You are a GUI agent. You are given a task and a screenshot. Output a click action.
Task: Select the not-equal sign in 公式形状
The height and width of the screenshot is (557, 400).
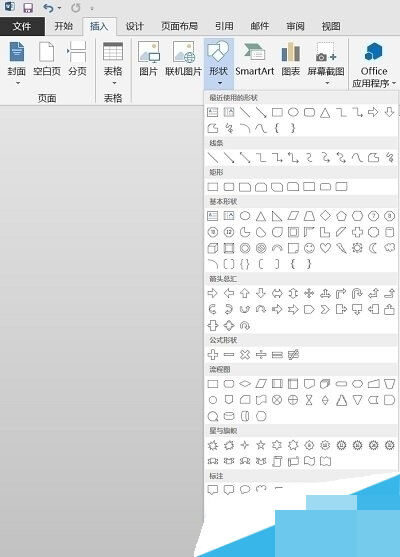point(293,355)
